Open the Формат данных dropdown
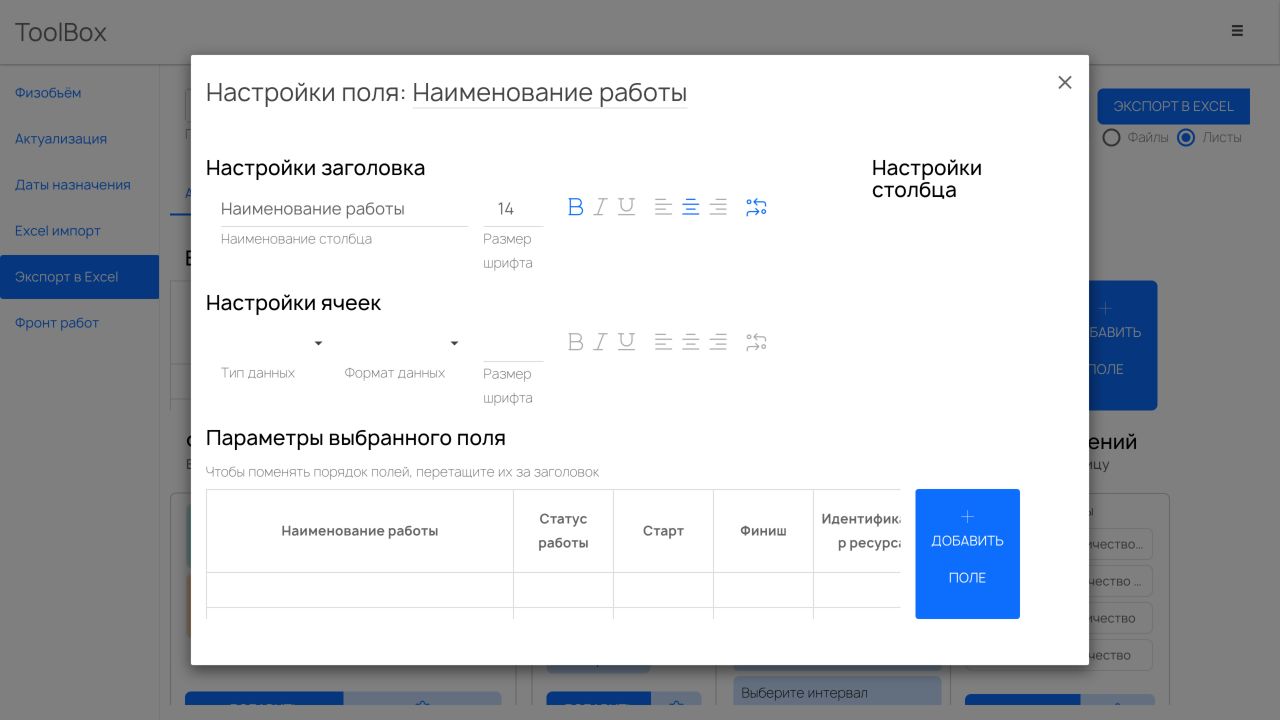Image resolution: width=1280 pixels, height=720 pixels. pyautogui.click(x=402, y=344)
